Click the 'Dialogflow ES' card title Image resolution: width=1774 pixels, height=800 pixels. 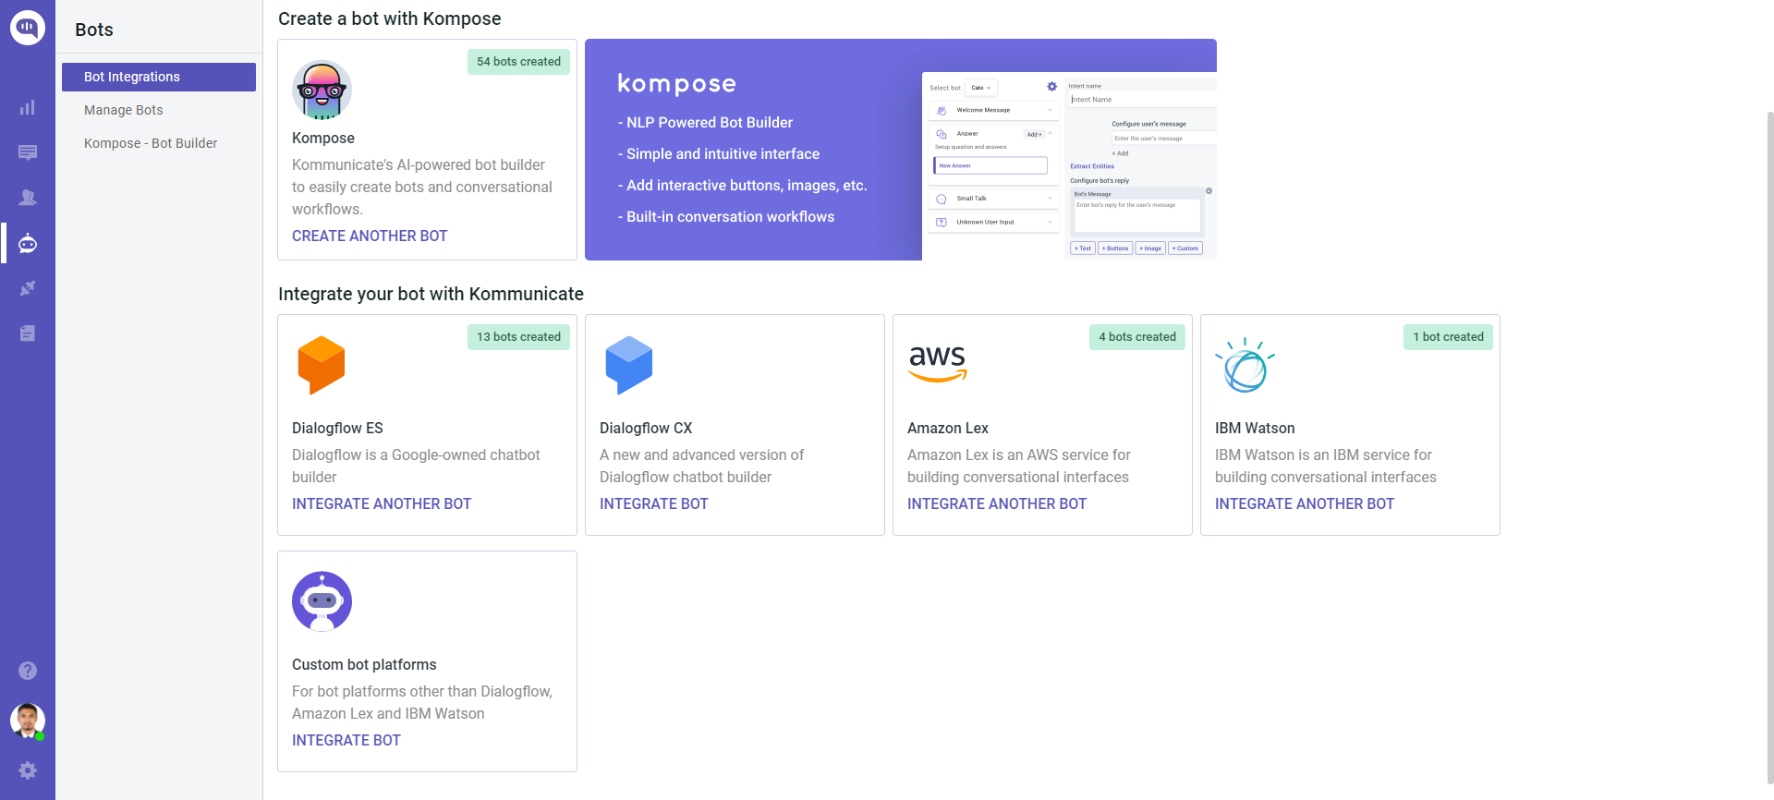(x=338, y=428)
